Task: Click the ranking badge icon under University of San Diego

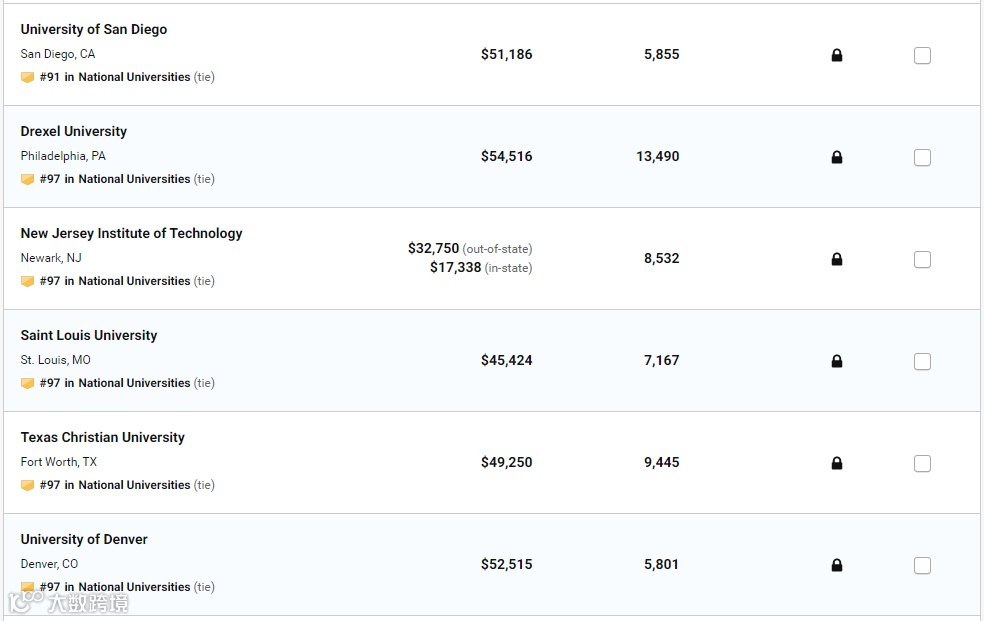Action: click(x=28, y=78)
